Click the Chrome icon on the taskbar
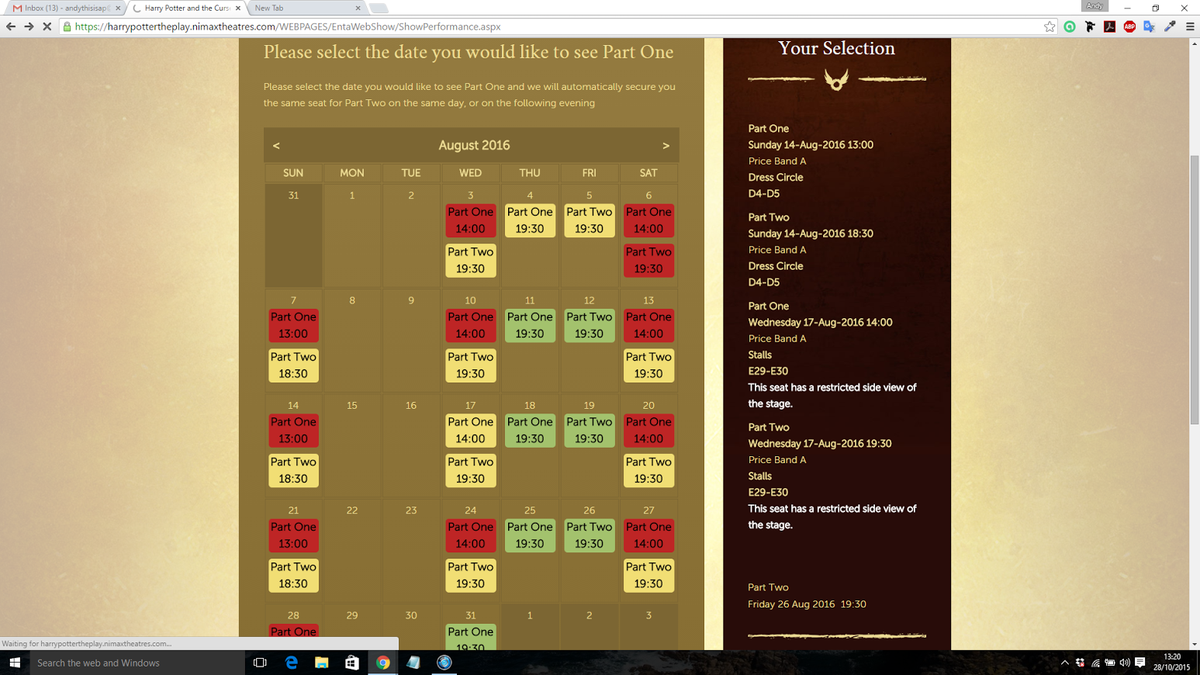The image size is (1200, 675). click(x=382, y=663)
